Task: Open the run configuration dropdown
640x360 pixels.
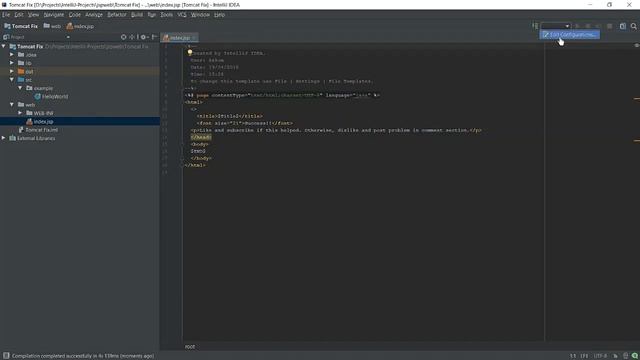Action: [x=555, y=26]
